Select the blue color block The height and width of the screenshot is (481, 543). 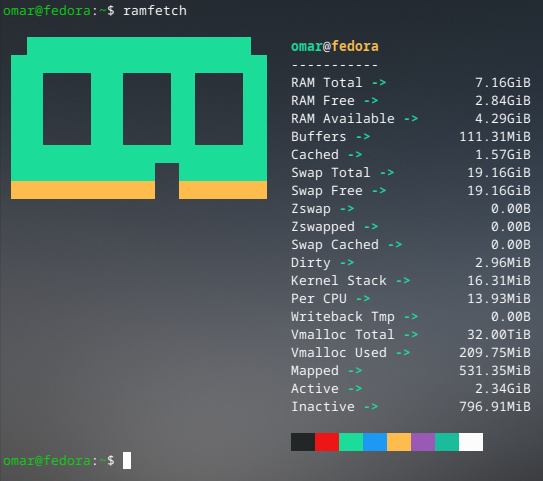375,442
